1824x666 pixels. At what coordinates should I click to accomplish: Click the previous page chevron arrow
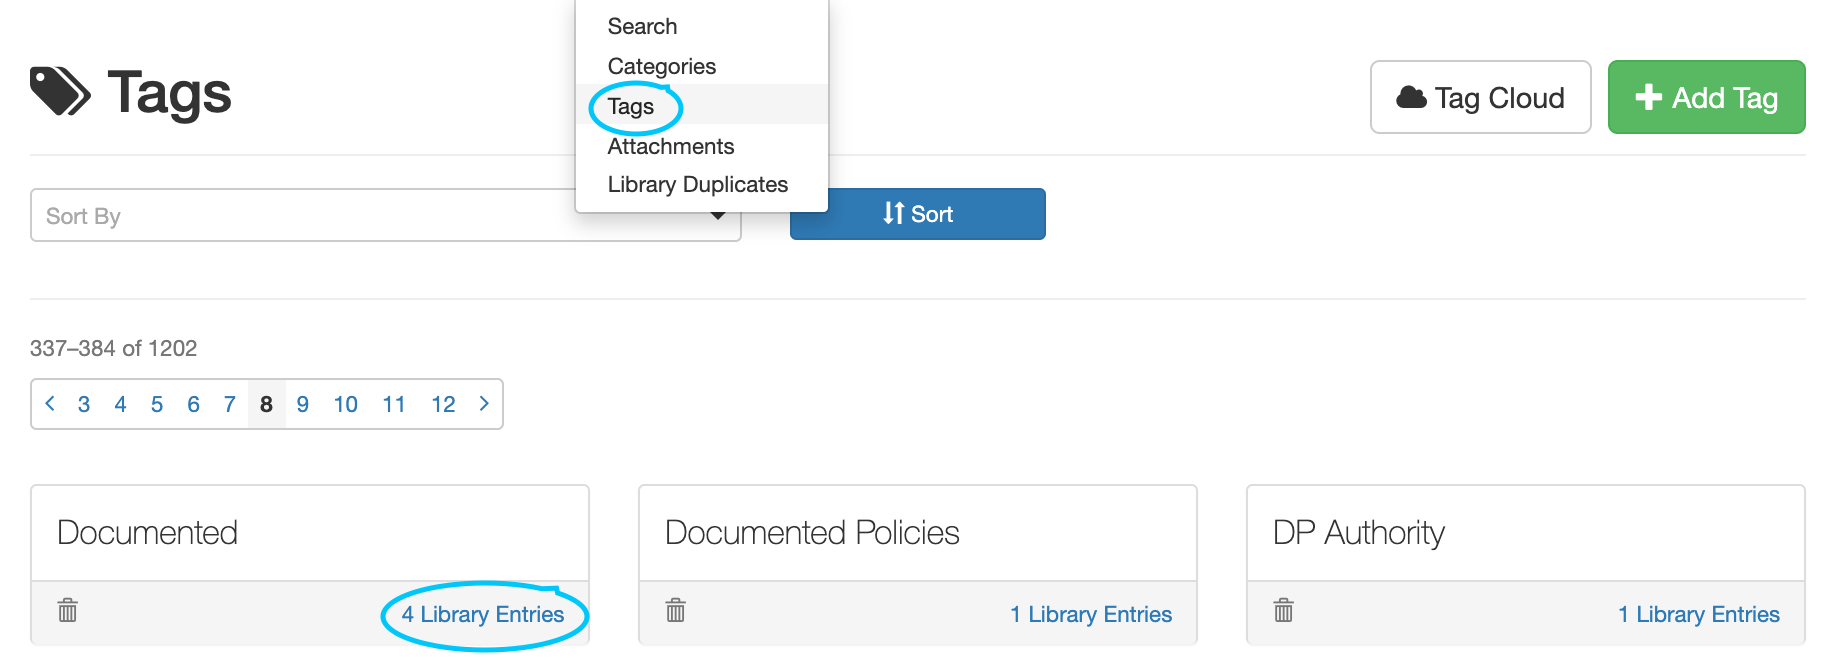point(50,404)
